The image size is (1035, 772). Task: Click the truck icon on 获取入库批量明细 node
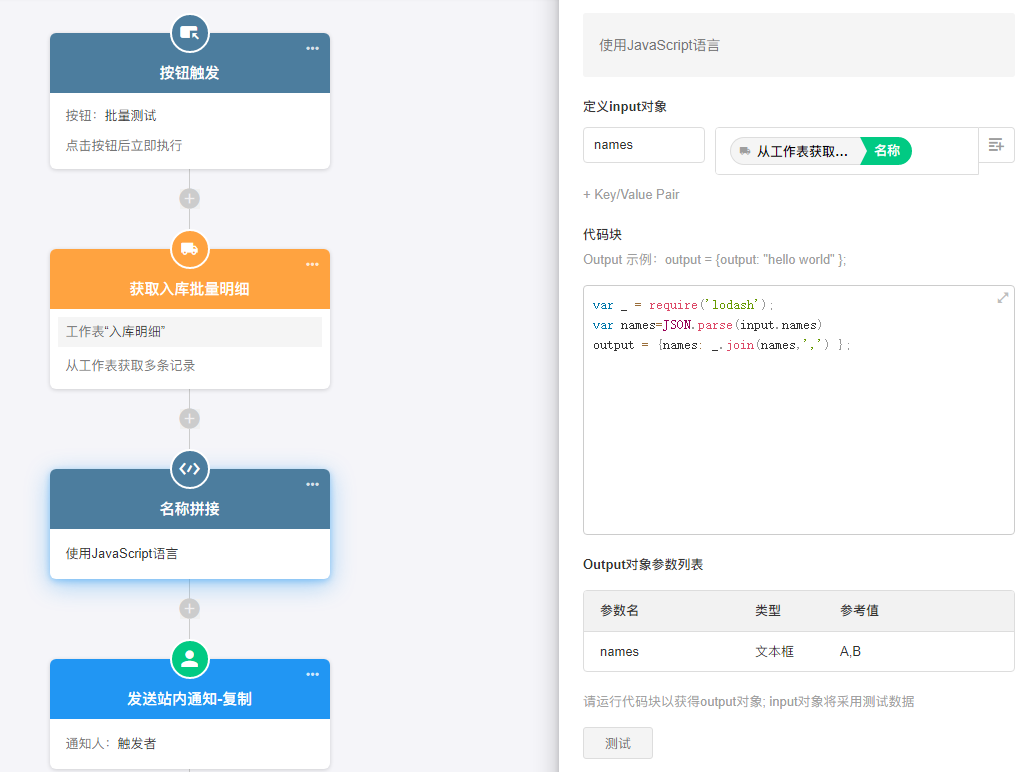[189, 249]
